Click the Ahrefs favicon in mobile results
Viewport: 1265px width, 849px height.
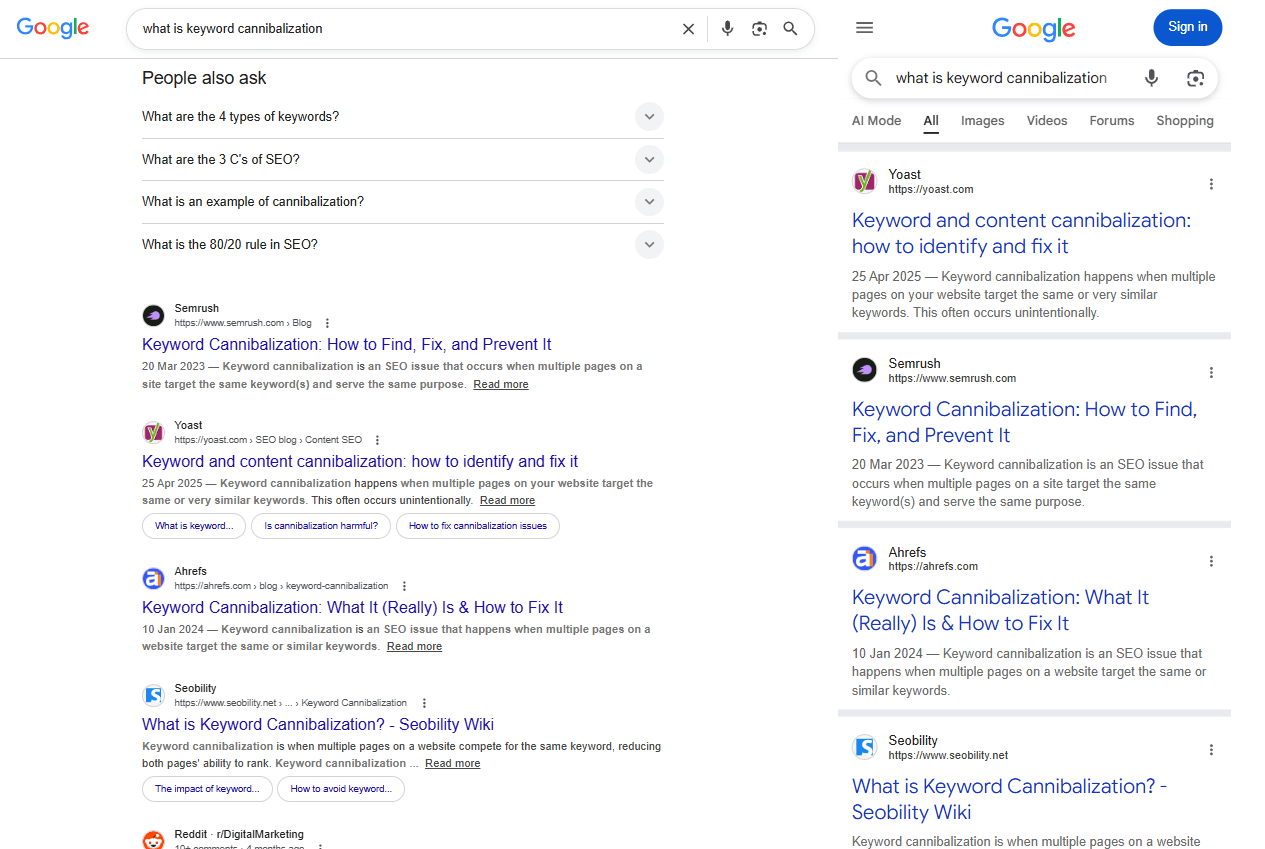point(864,558)
